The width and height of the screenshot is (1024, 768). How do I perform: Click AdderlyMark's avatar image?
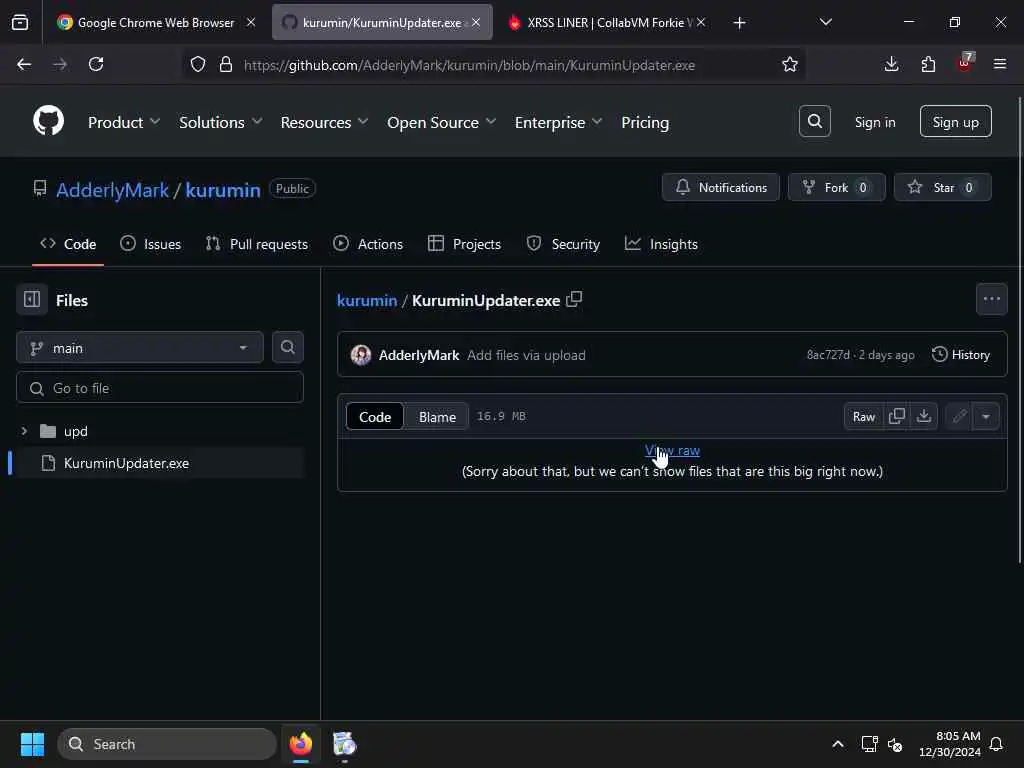click(360, 355)
